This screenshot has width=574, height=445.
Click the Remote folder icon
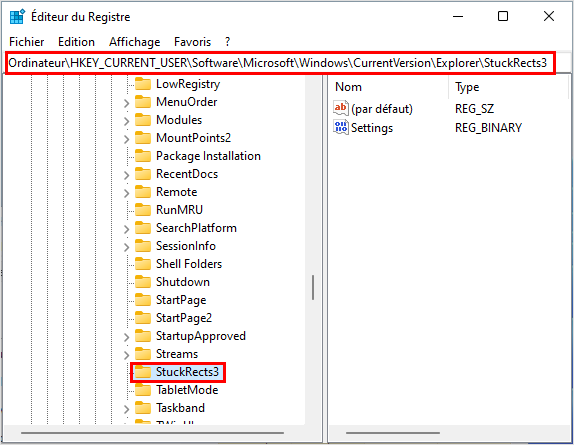143,192
